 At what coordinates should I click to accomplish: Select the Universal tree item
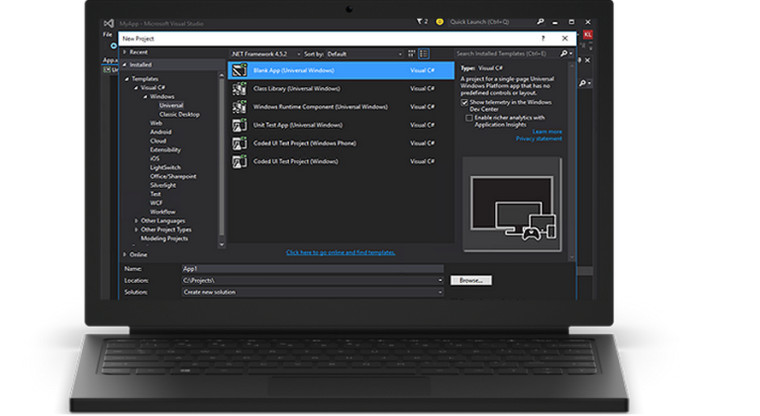171,105
